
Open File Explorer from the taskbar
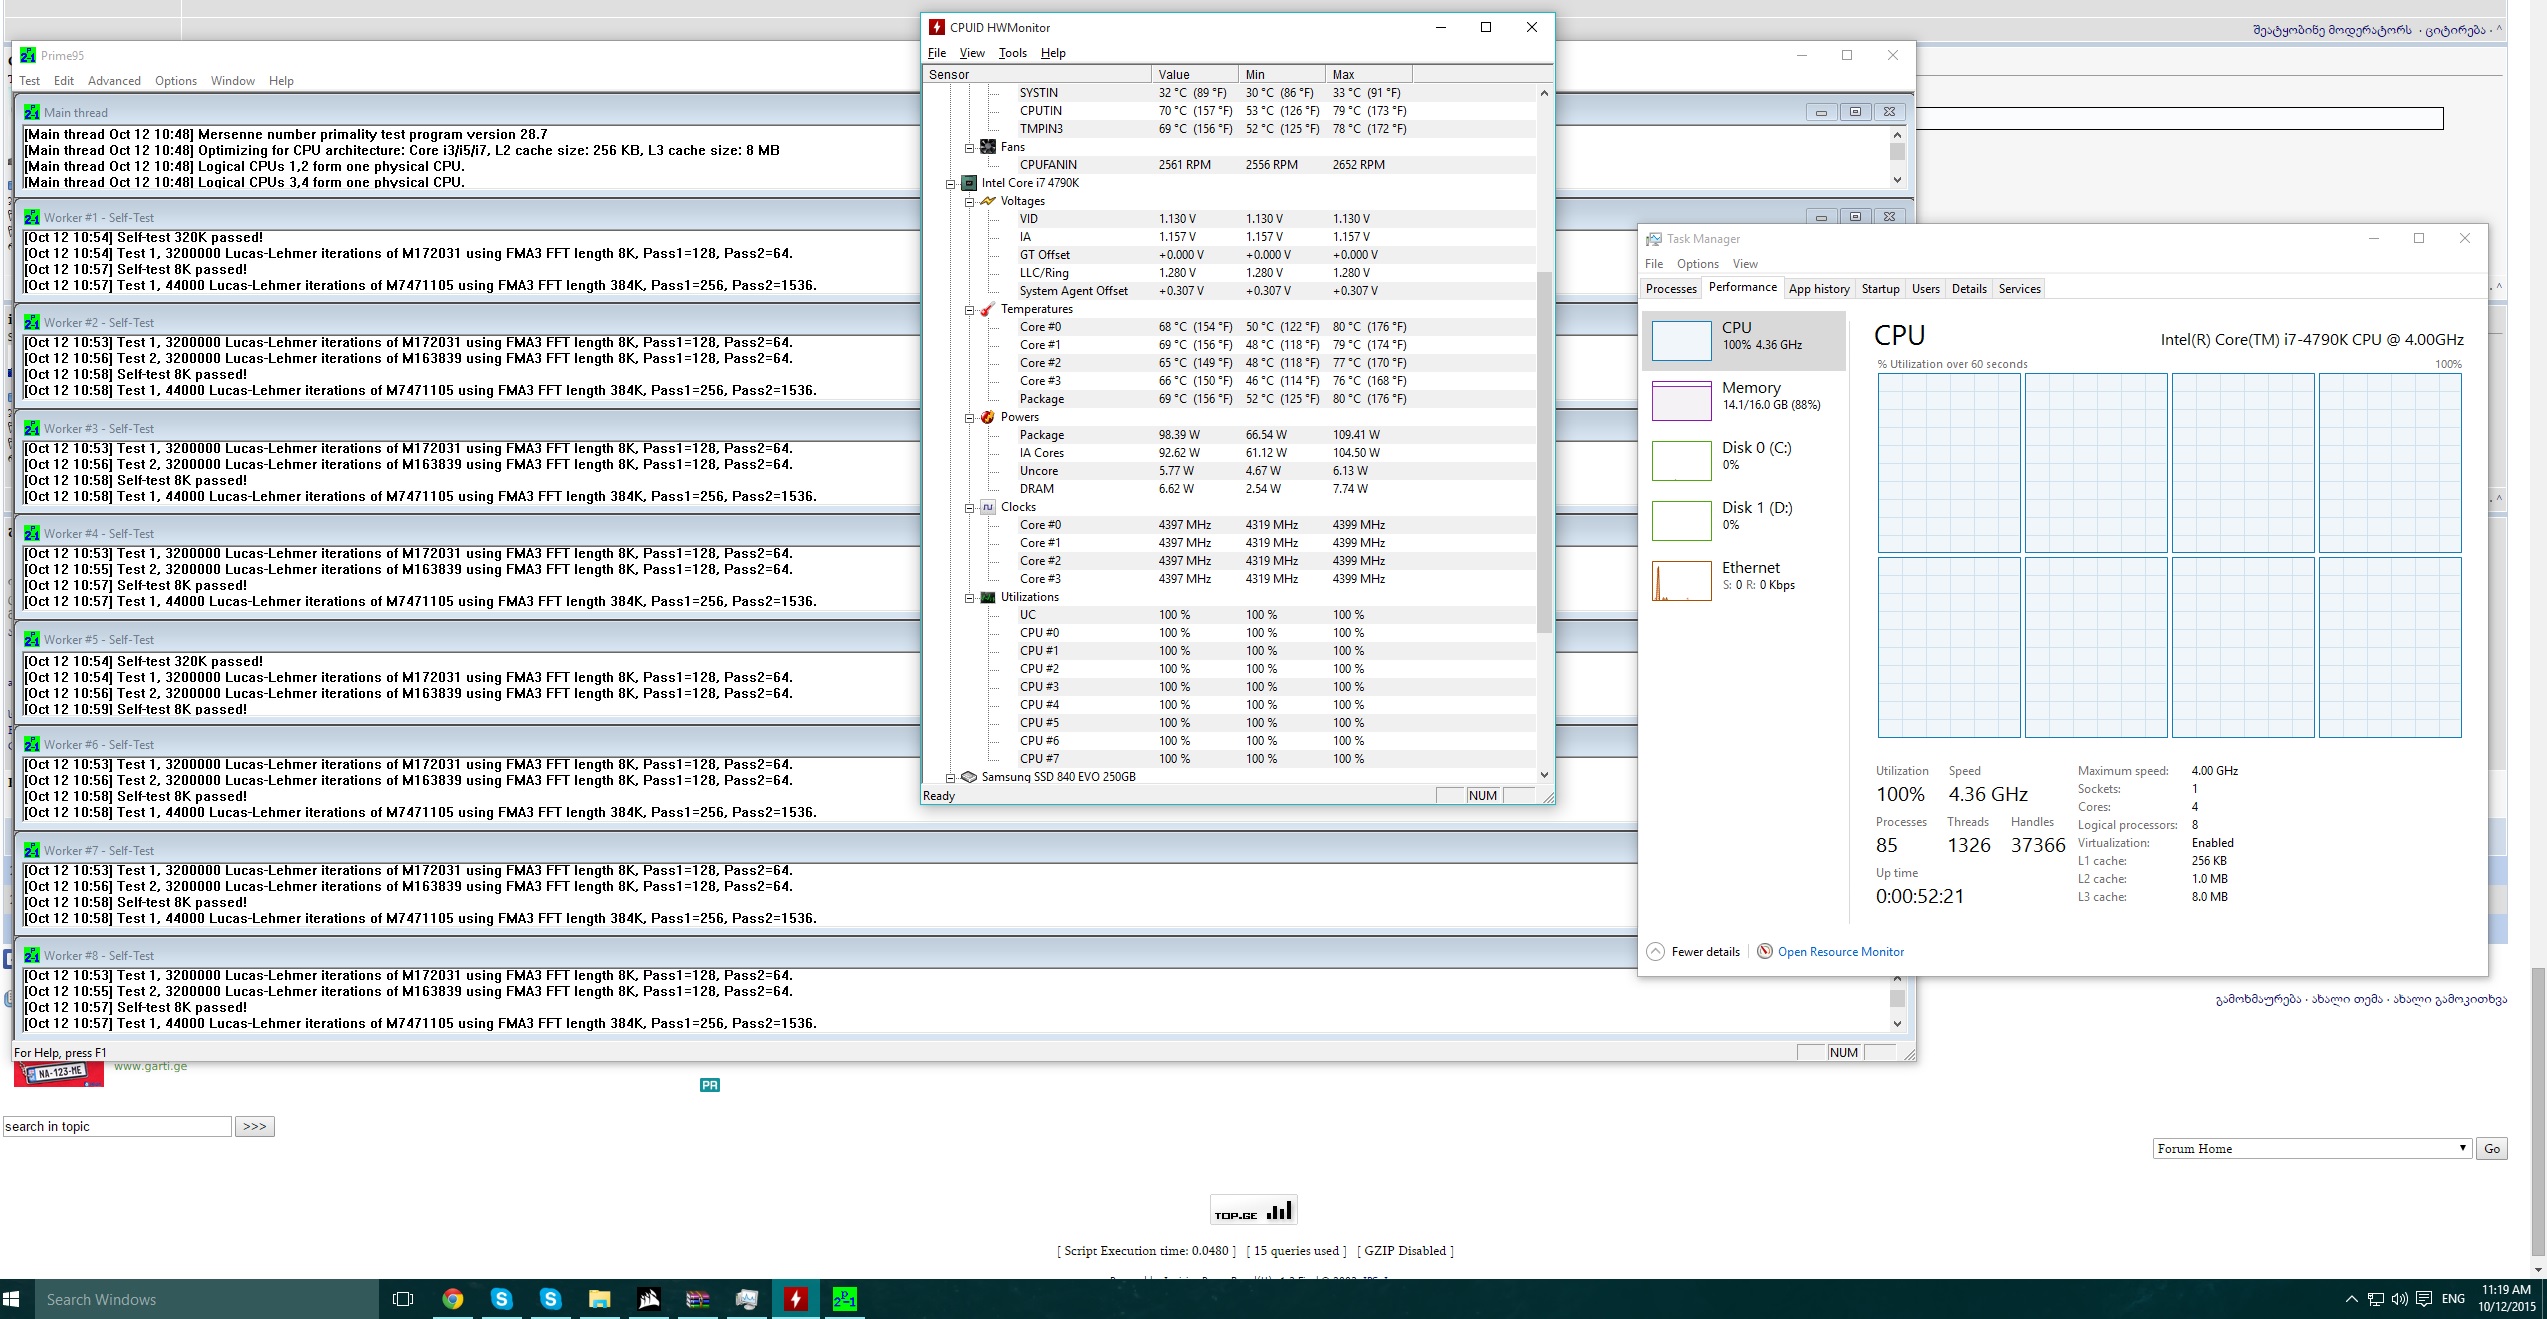click(x=600, y=1299)
